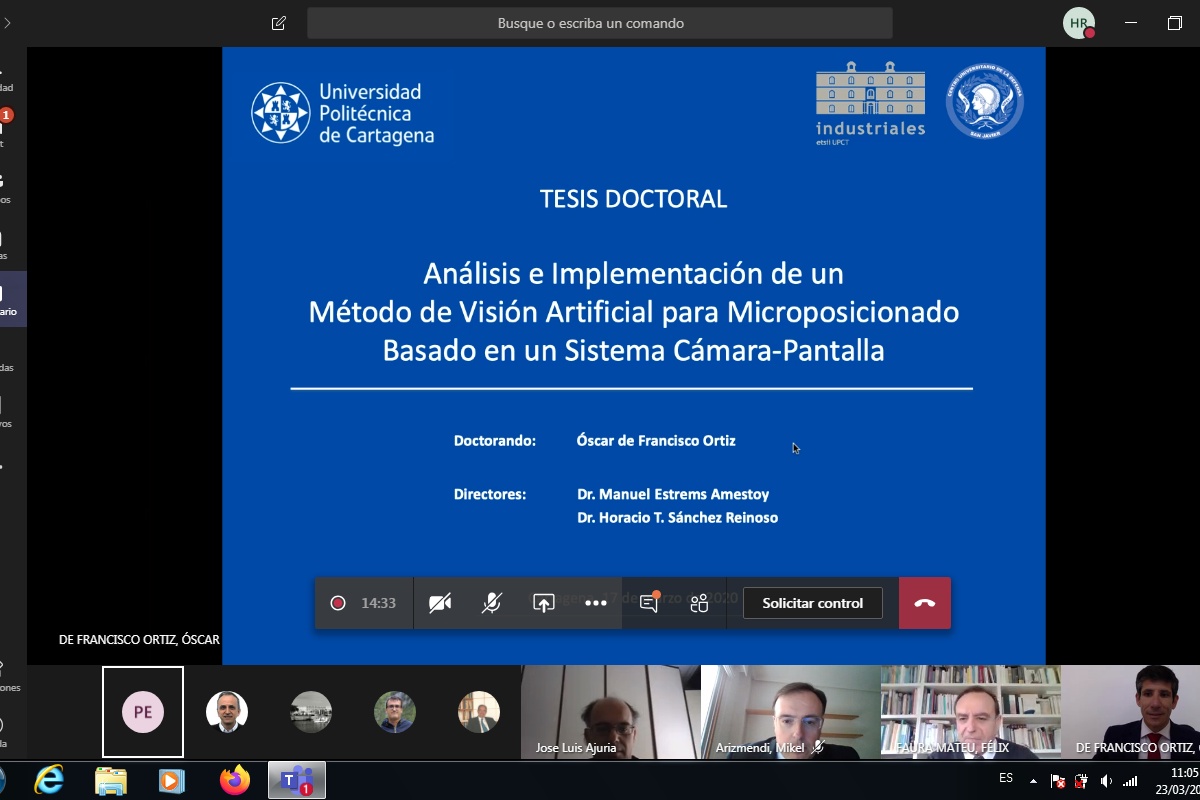Toggle the camera on in meeting toolbar
The width and height of the screenshot is (1200, 800).
coord(440,603)
